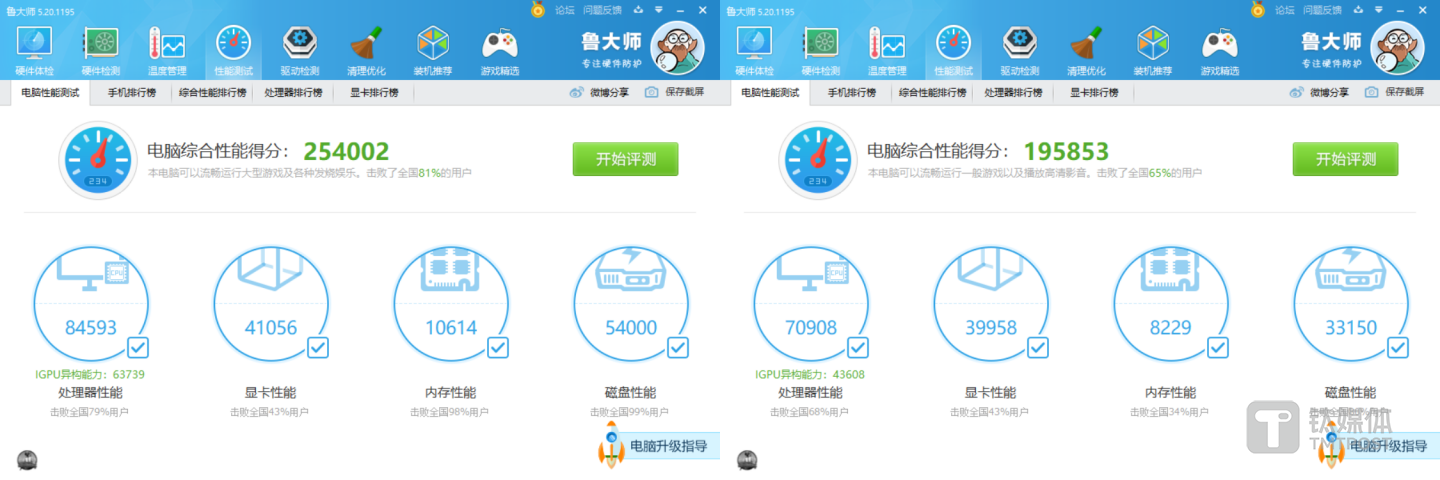Viewport: 1440px width, 480px height.
Task: Click the 鲁大师 avatar in the right window
Action: 1397,48
